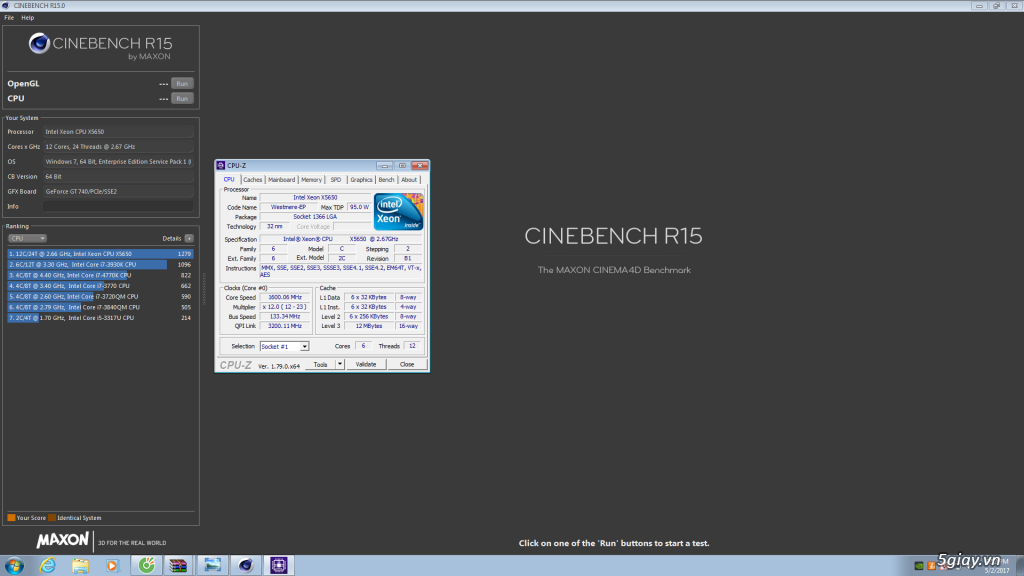Screen dimensions: 1024x576
Task: Switch to CPU-Z taskbar button
Action: (x=279, y=565)
